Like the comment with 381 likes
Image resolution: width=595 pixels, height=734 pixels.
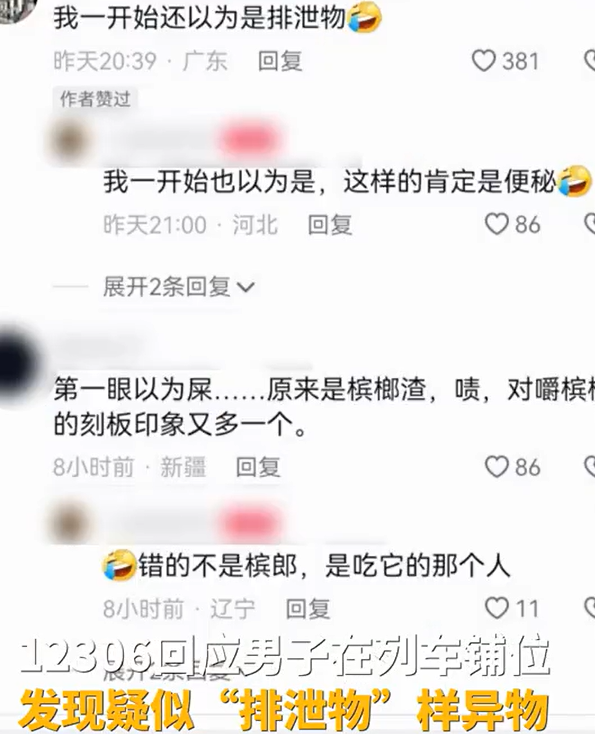(x=483, y=61)
